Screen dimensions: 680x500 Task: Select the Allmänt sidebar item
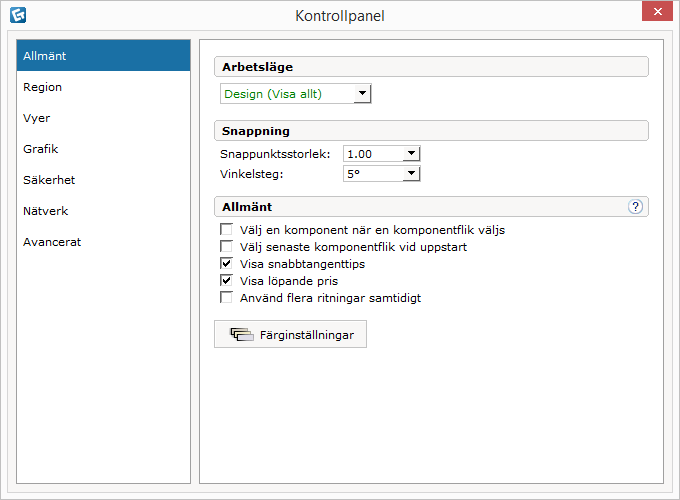pyautogui.click(x=103, y=56)
